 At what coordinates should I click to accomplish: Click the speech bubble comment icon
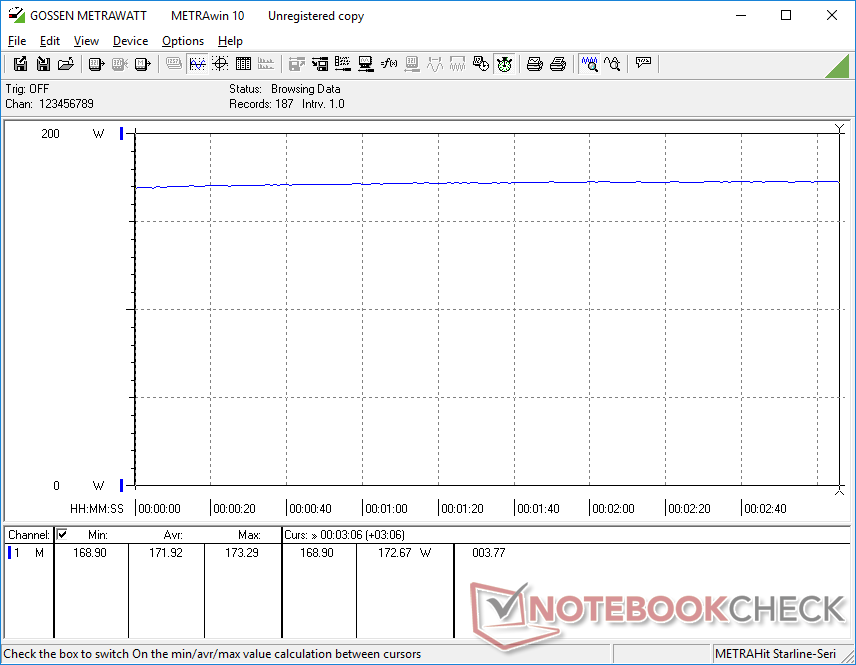[x=643, y=63]
